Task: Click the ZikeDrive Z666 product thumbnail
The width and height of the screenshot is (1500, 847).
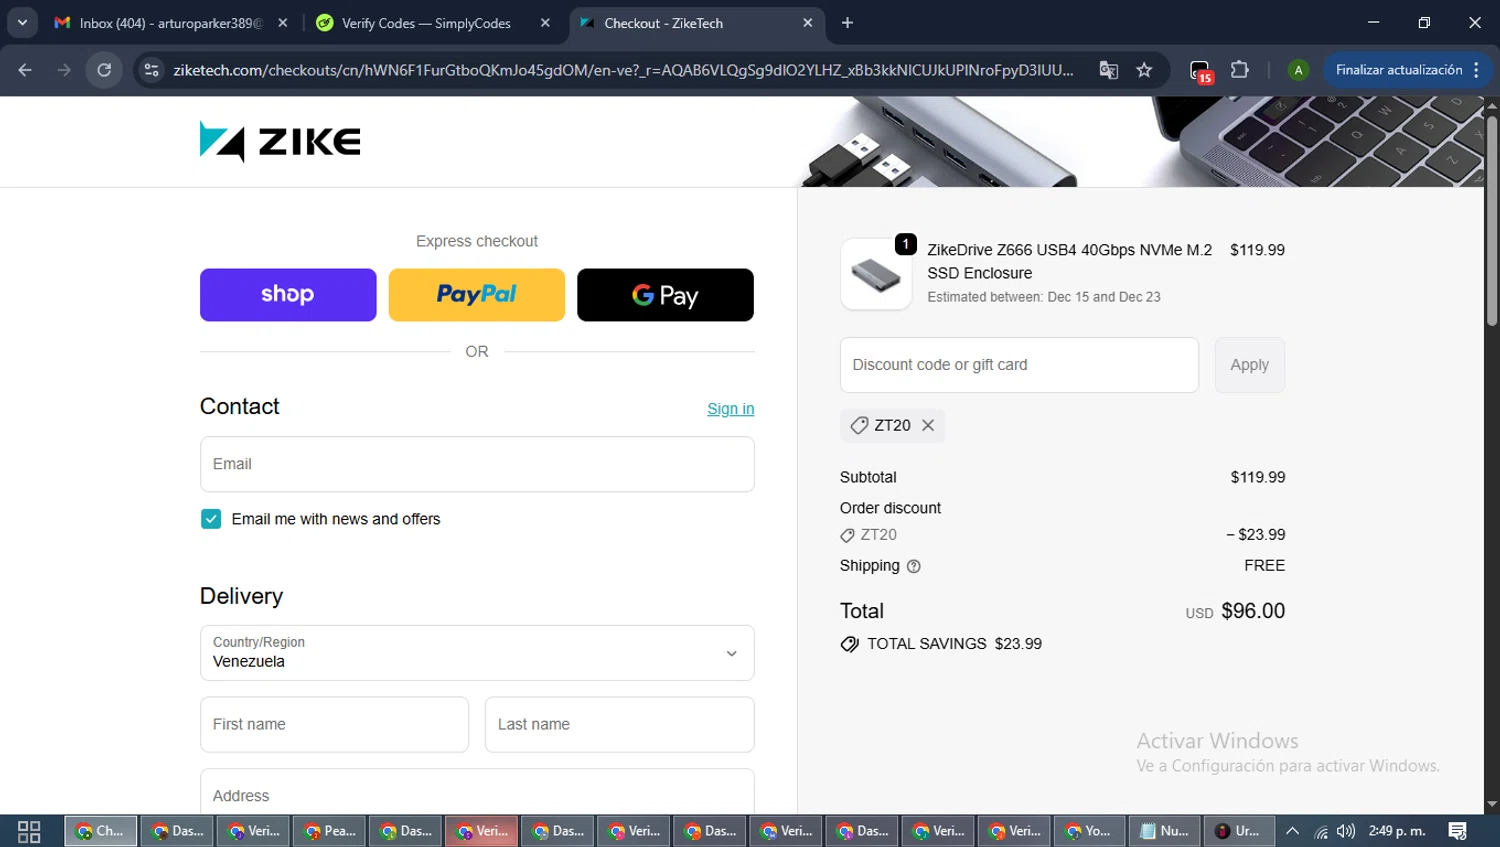Action: (876, 274)
